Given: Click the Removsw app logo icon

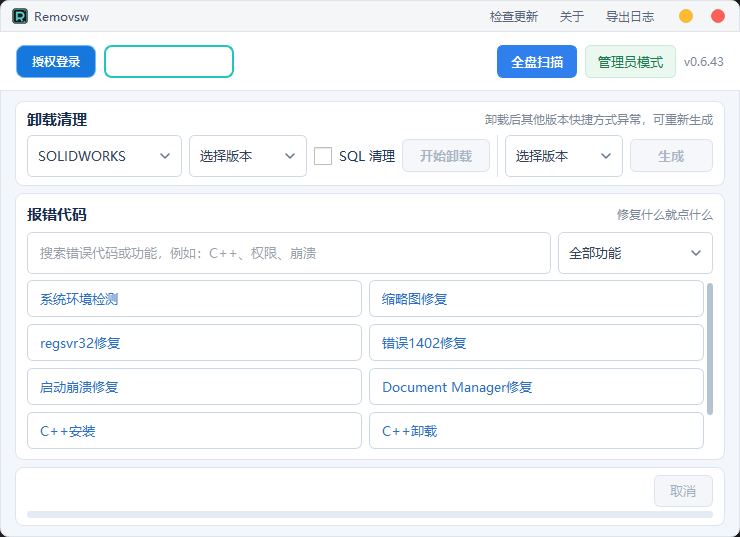Looking at the screenshot, I should point(20,17).
